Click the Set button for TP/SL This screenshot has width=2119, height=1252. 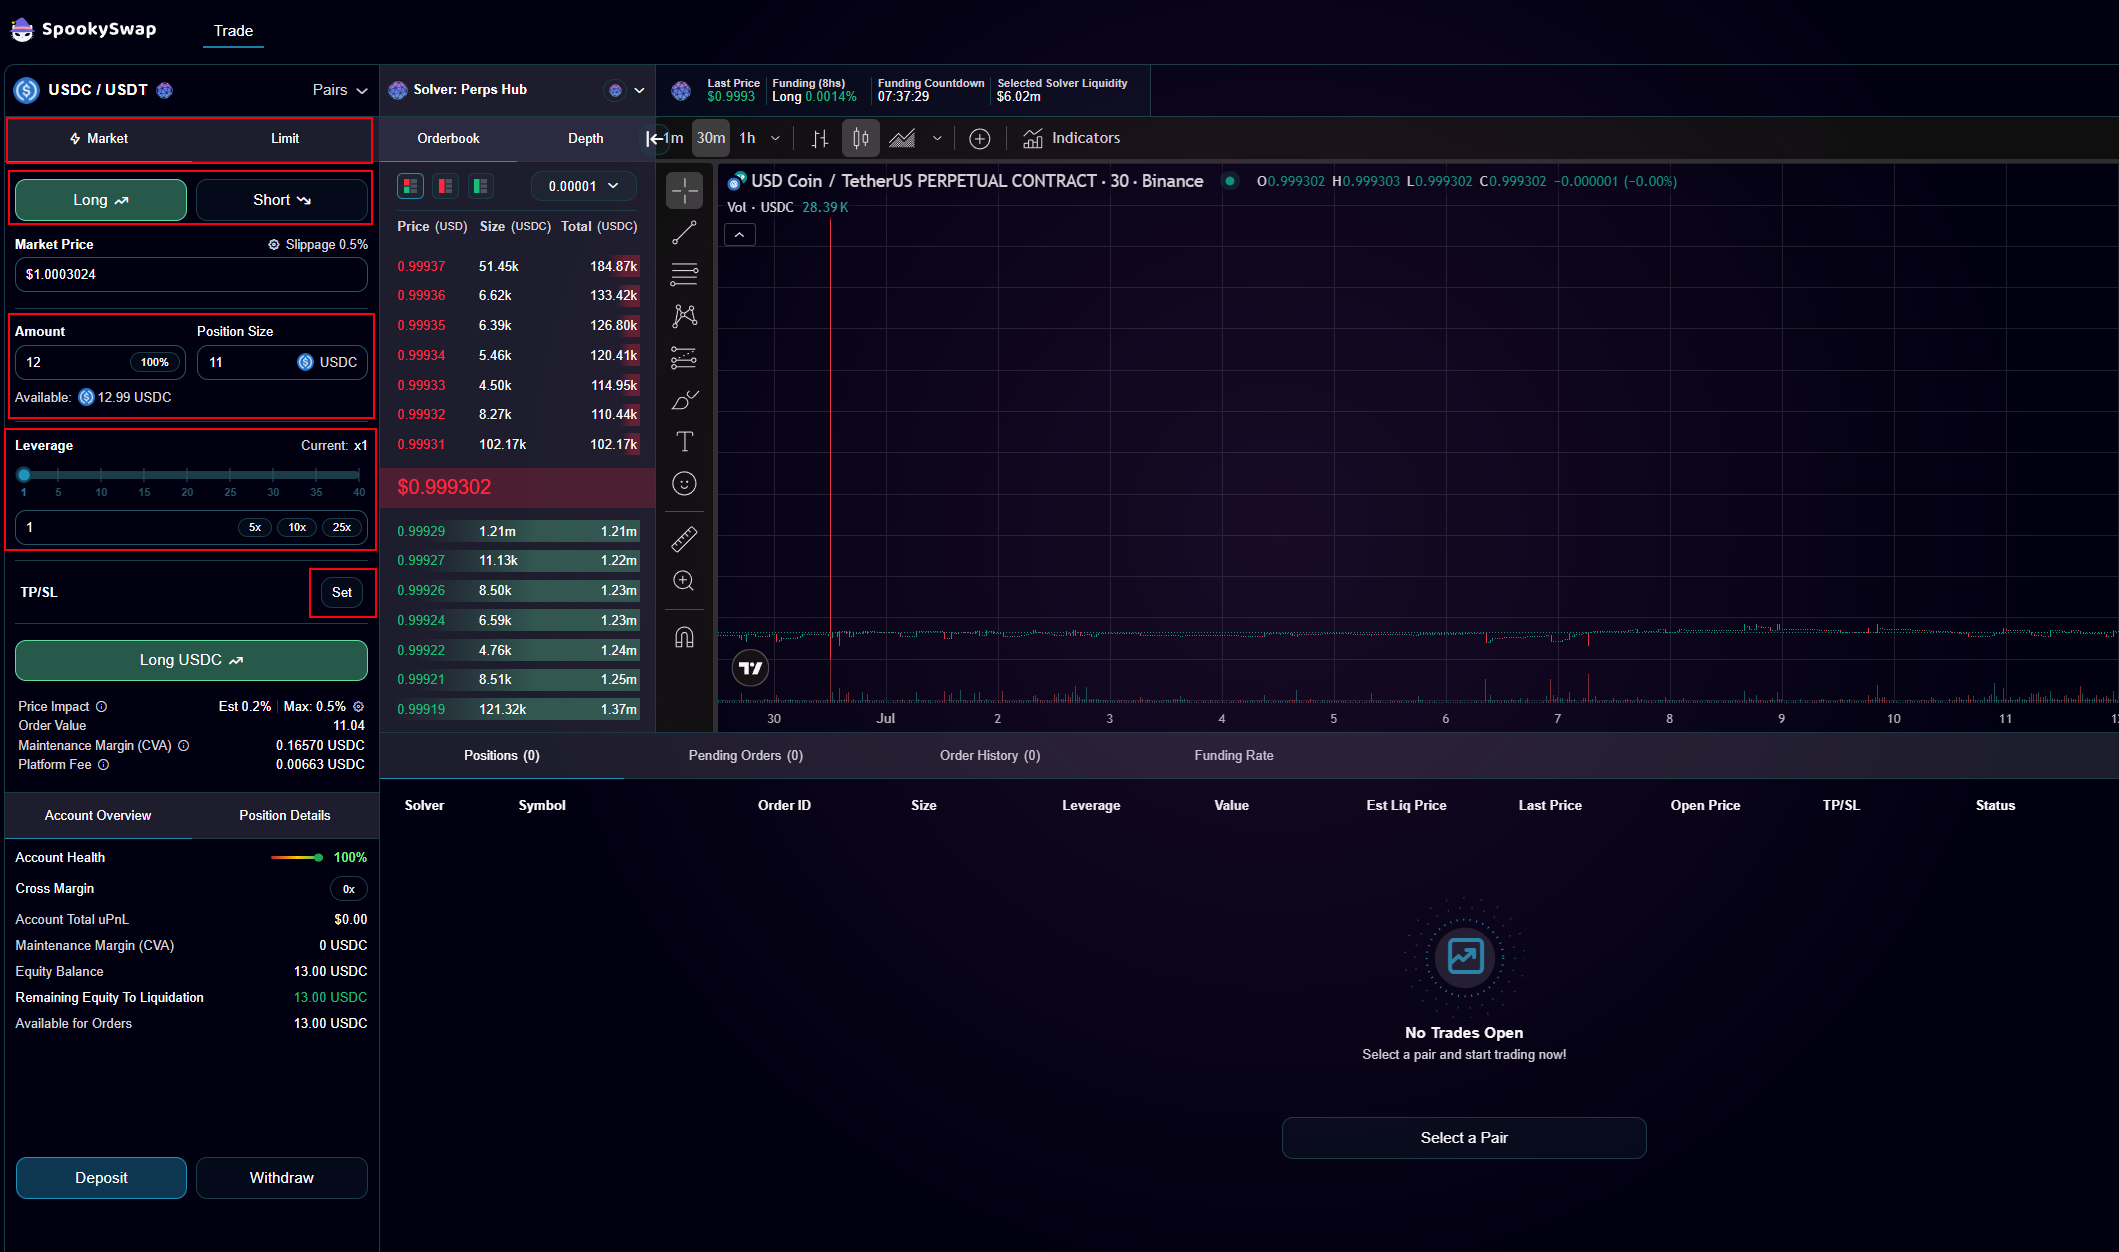click(x=342, y=592)
